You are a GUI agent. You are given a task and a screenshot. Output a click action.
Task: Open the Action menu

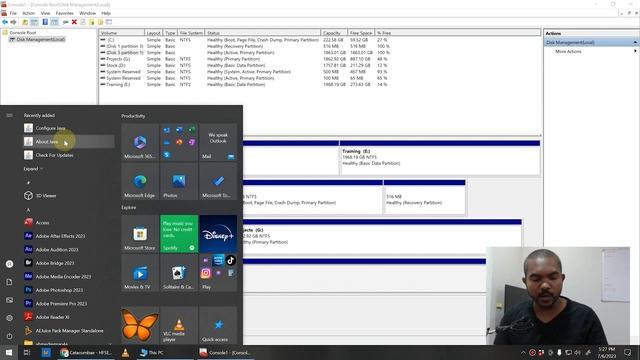(29, 13)
